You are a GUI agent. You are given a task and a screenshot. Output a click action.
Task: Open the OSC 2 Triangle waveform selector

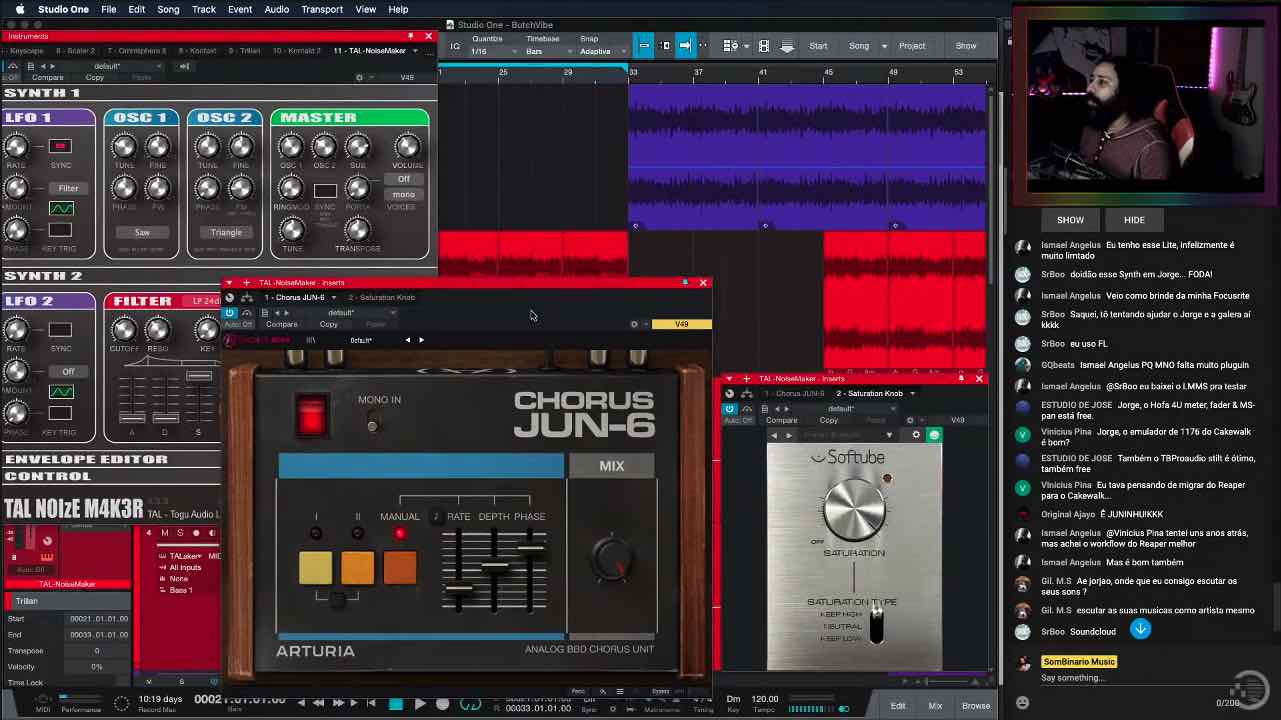coord(226,232)
